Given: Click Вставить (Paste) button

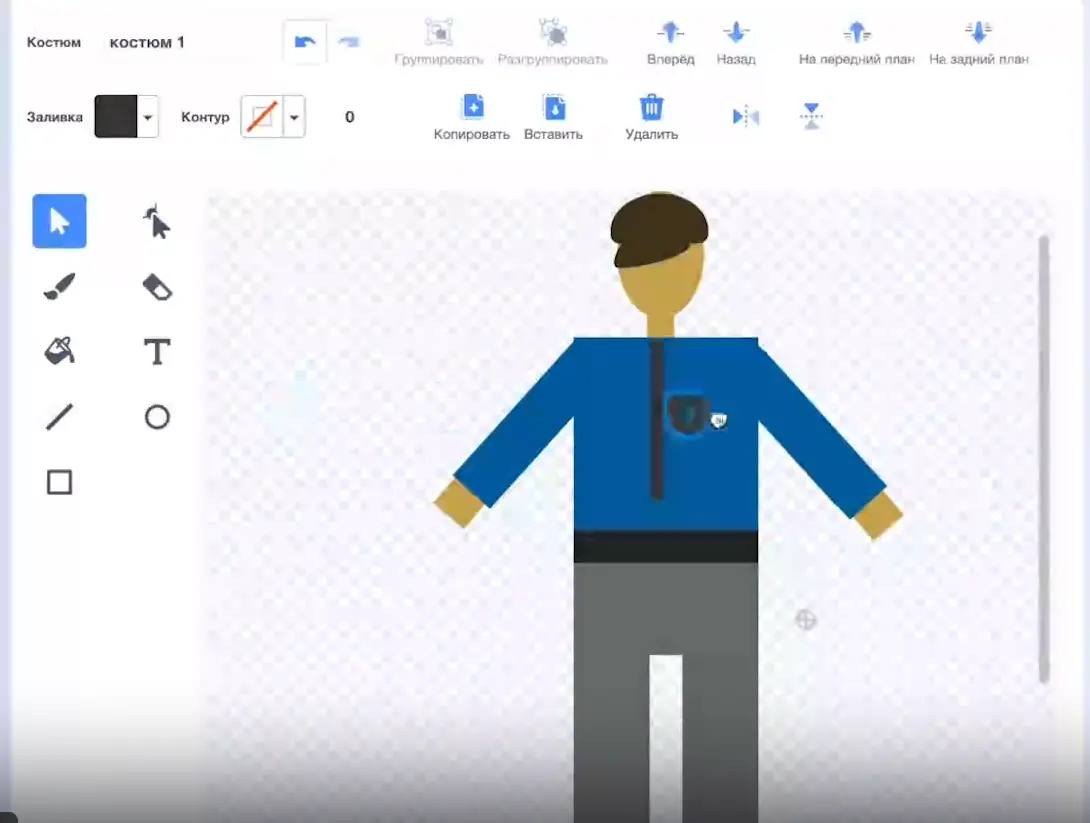Looking at the screenshot, I should coord(553,117).
